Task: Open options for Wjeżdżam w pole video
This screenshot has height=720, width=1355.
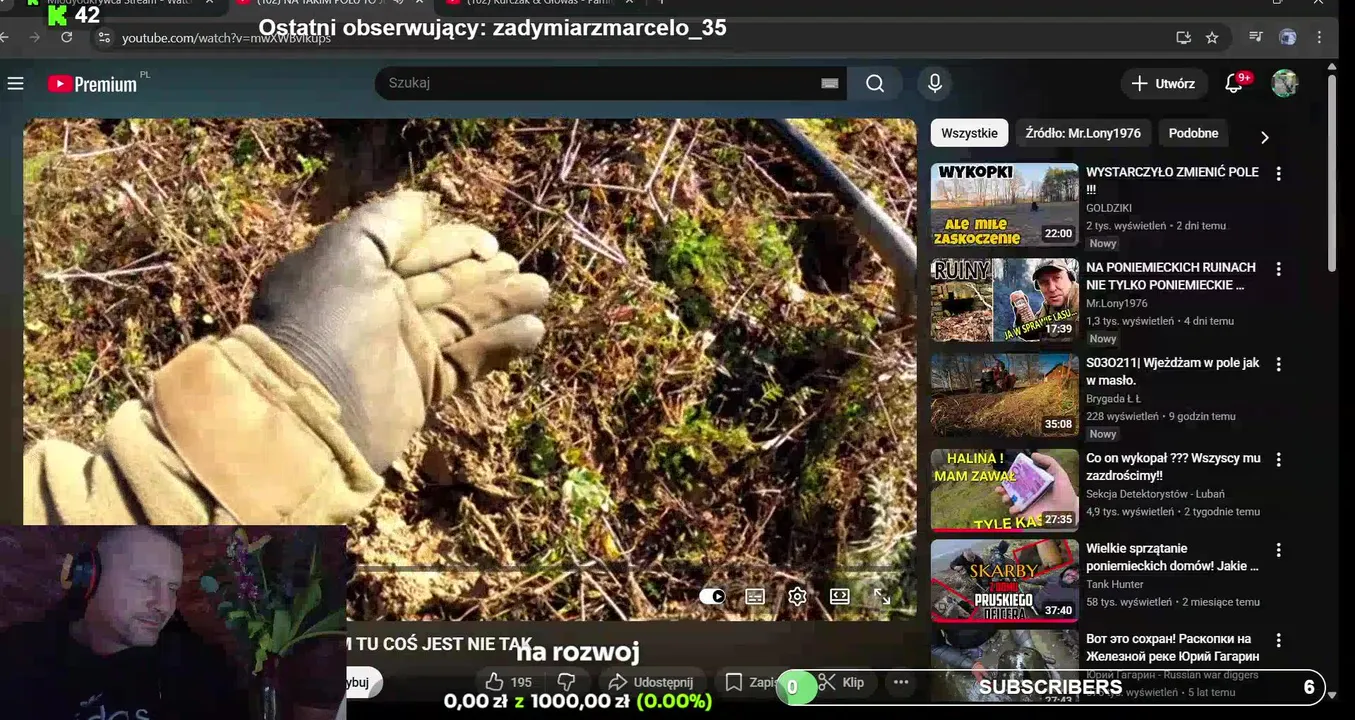Action: pos(1278,364)
